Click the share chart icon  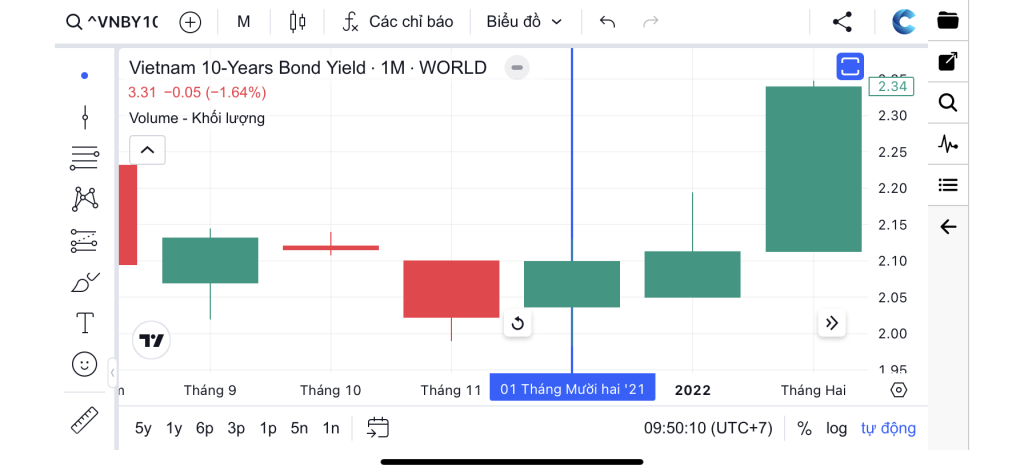tap(842, 22)
